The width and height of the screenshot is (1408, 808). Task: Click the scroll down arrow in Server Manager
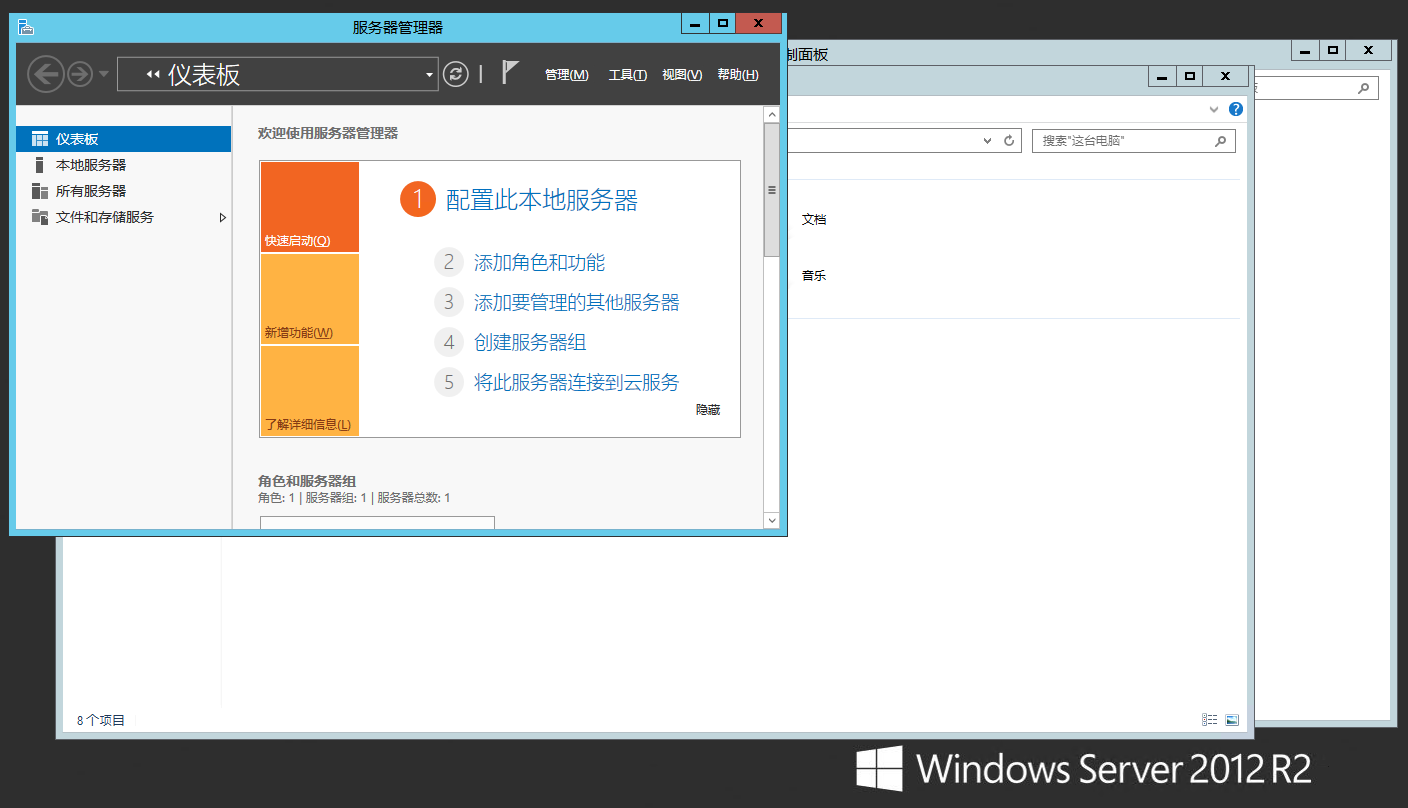(x=771, y=520)
